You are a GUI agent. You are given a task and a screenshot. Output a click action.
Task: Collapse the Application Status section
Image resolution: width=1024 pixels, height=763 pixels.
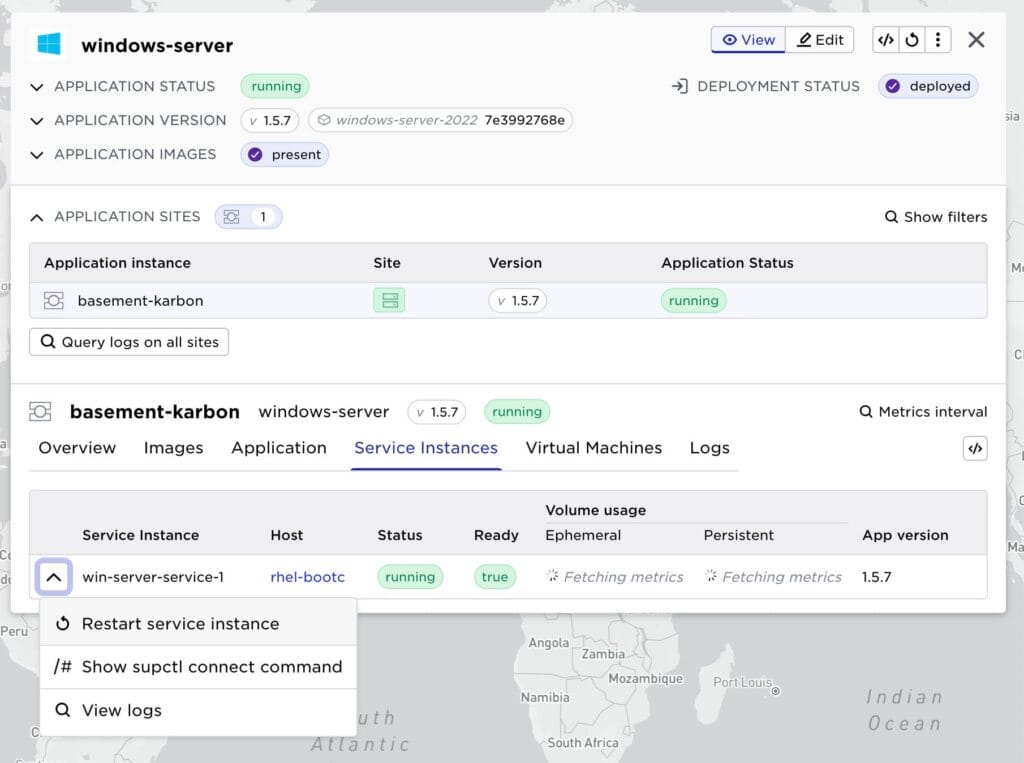point(37,87)
